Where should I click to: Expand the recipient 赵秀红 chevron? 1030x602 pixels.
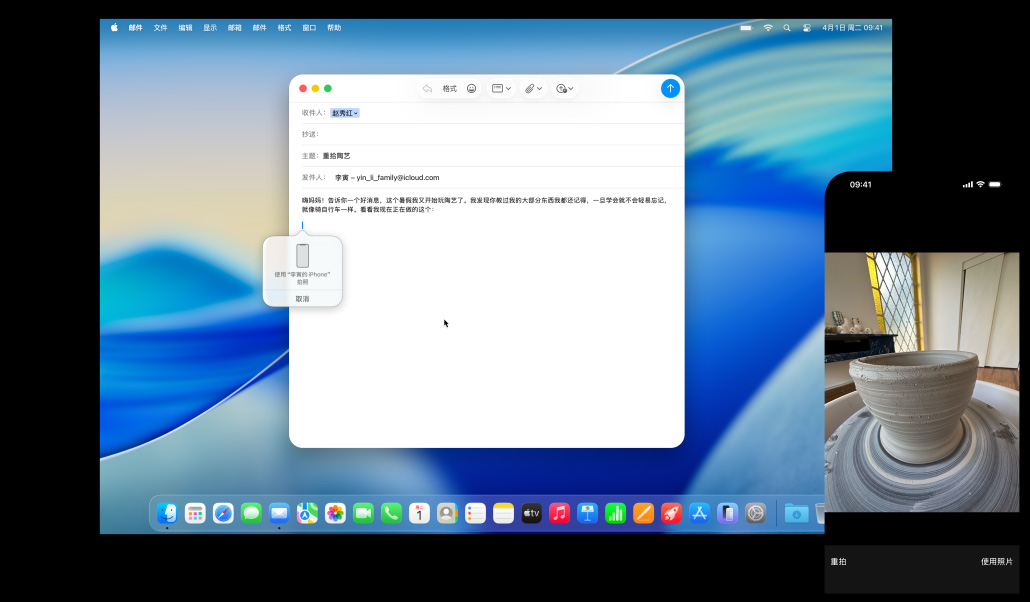pyautogui.click(x=355, y=113)
